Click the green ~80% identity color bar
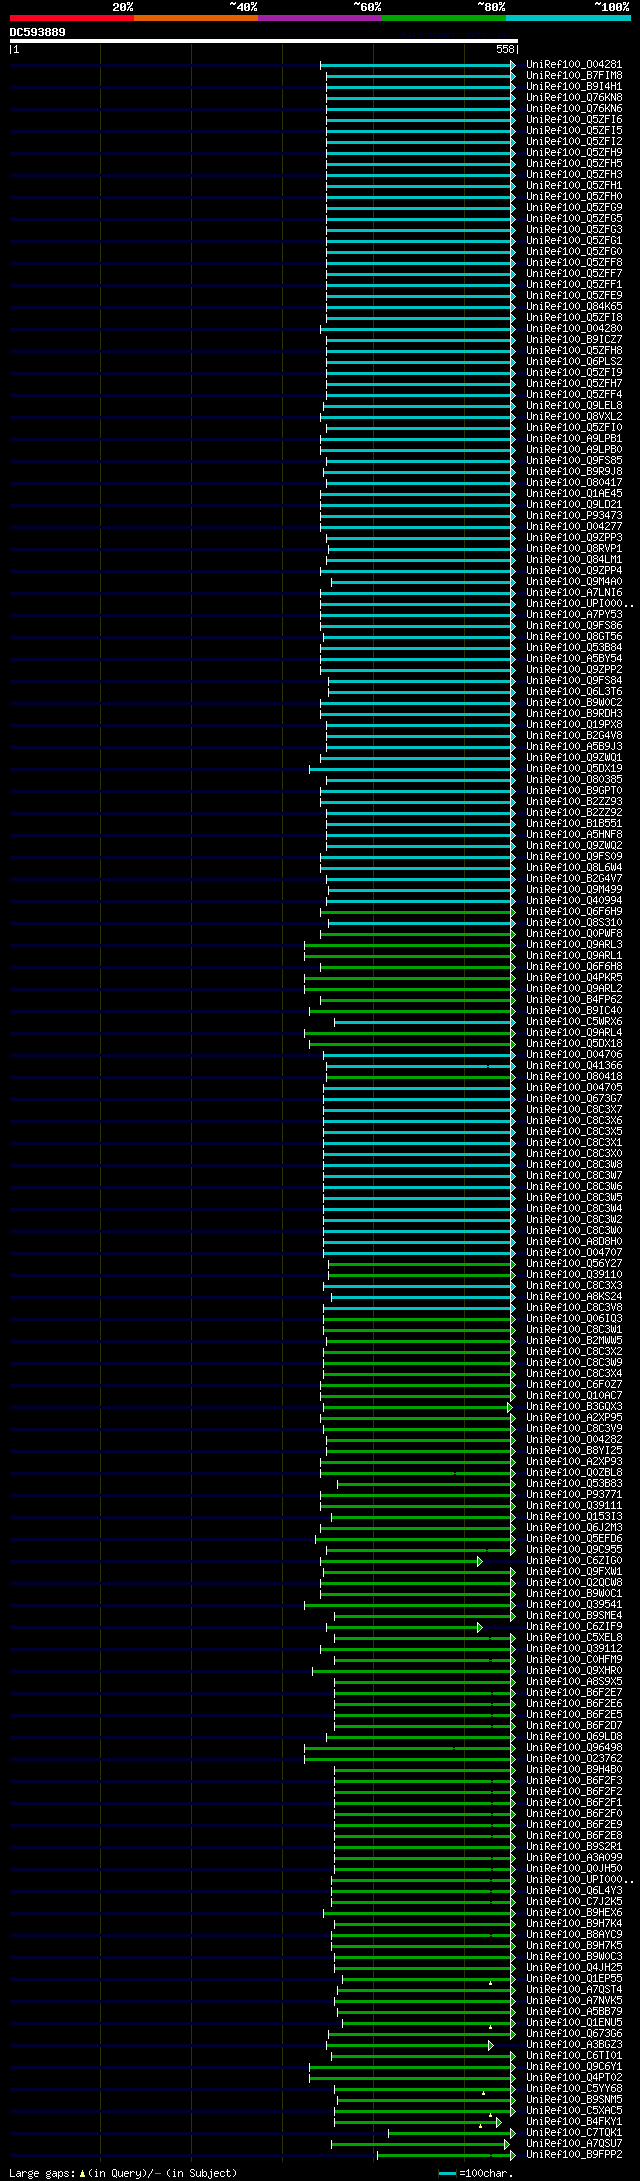The height and width of the screenshot is (2181, 640). (444, 18)
